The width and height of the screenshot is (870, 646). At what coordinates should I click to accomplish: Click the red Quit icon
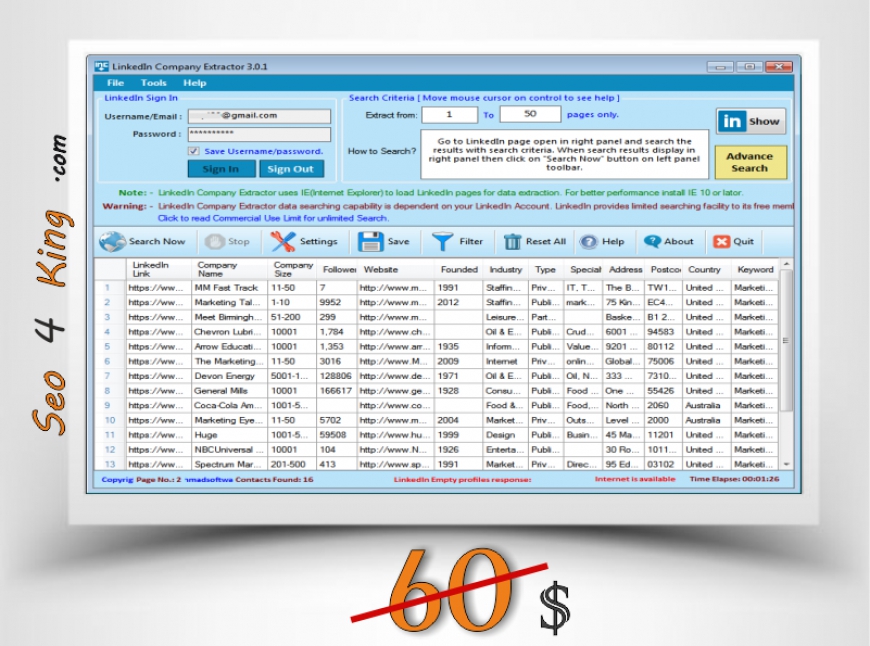[721, 241]
